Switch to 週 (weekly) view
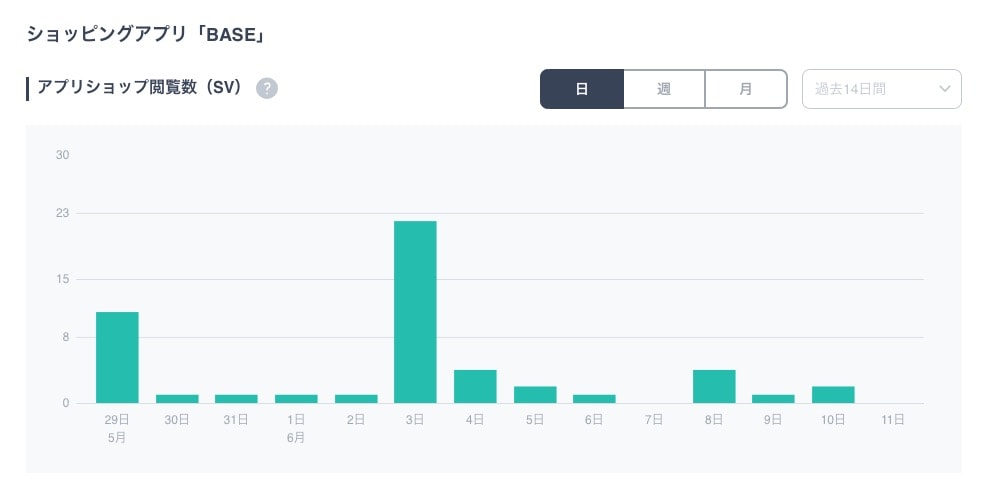Screen dimensions: 989x488 click(664, 88)
